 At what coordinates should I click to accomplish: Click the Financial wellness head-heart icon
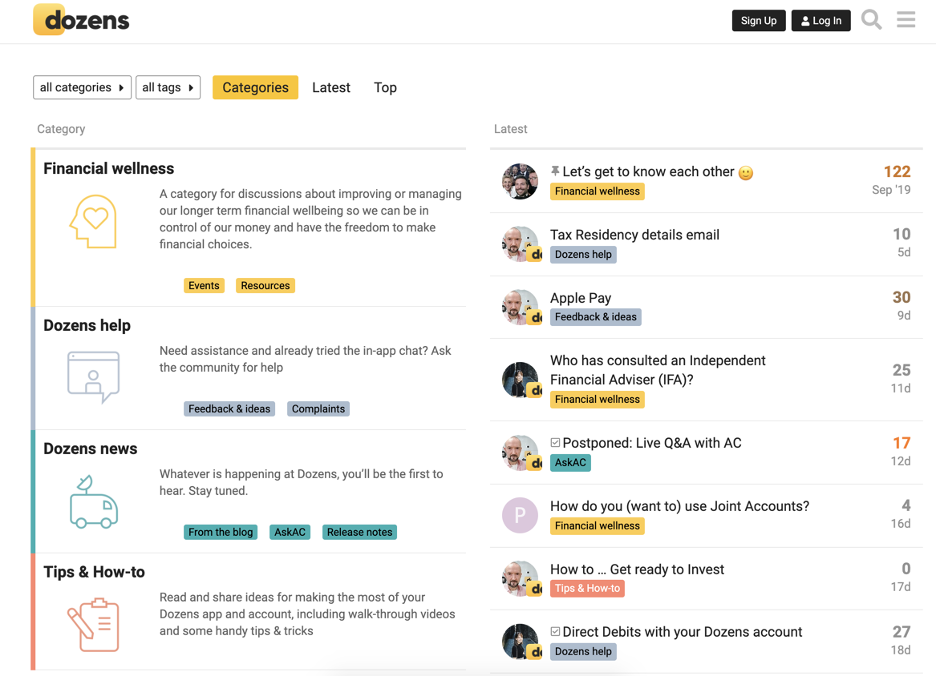click(x=93, y=222)
